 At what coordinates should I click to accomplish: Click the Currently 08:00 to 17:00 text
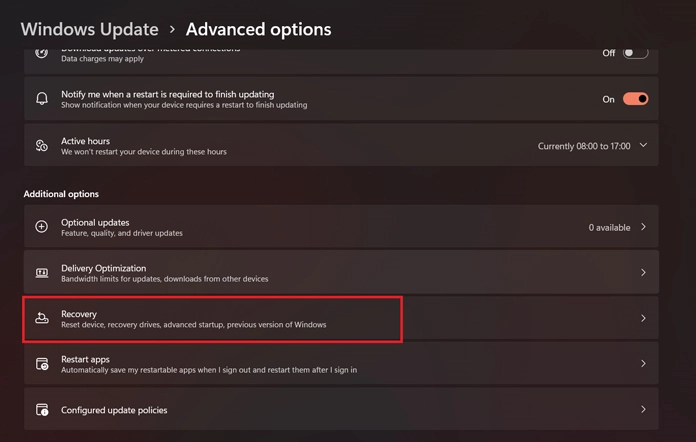(584, 146)
